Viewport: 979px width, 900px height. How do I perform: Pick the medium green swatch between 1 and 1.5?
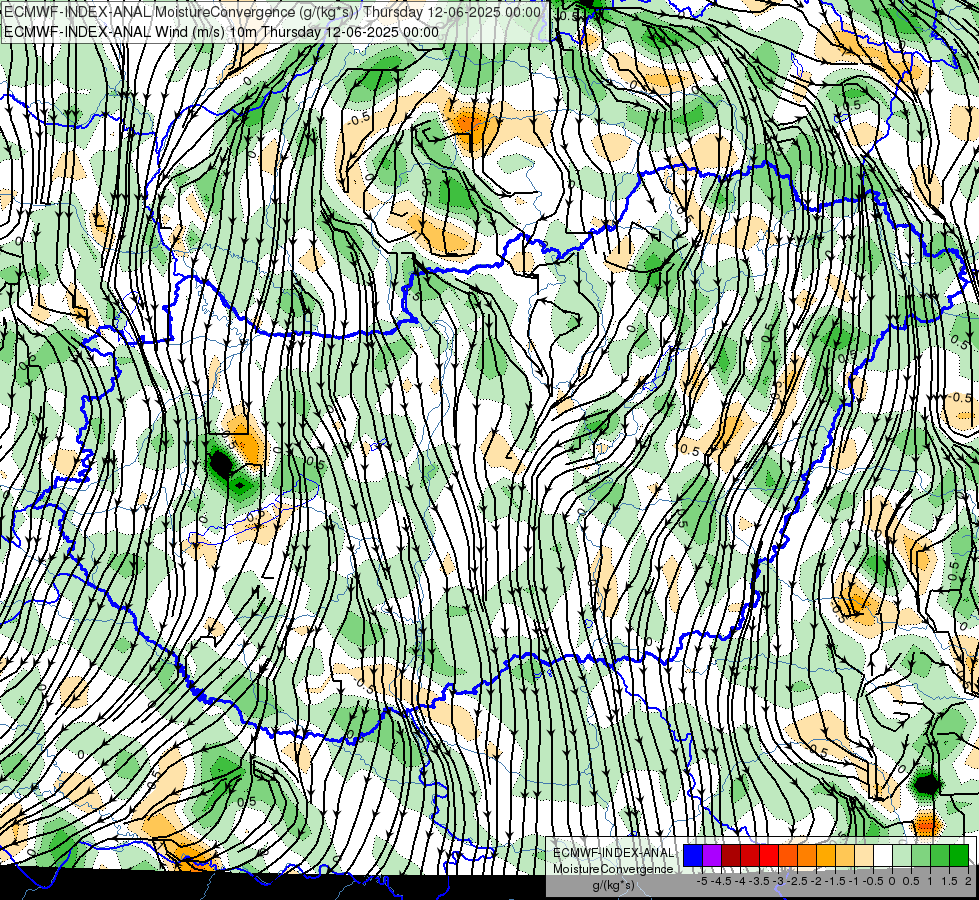tap(940, 855)
